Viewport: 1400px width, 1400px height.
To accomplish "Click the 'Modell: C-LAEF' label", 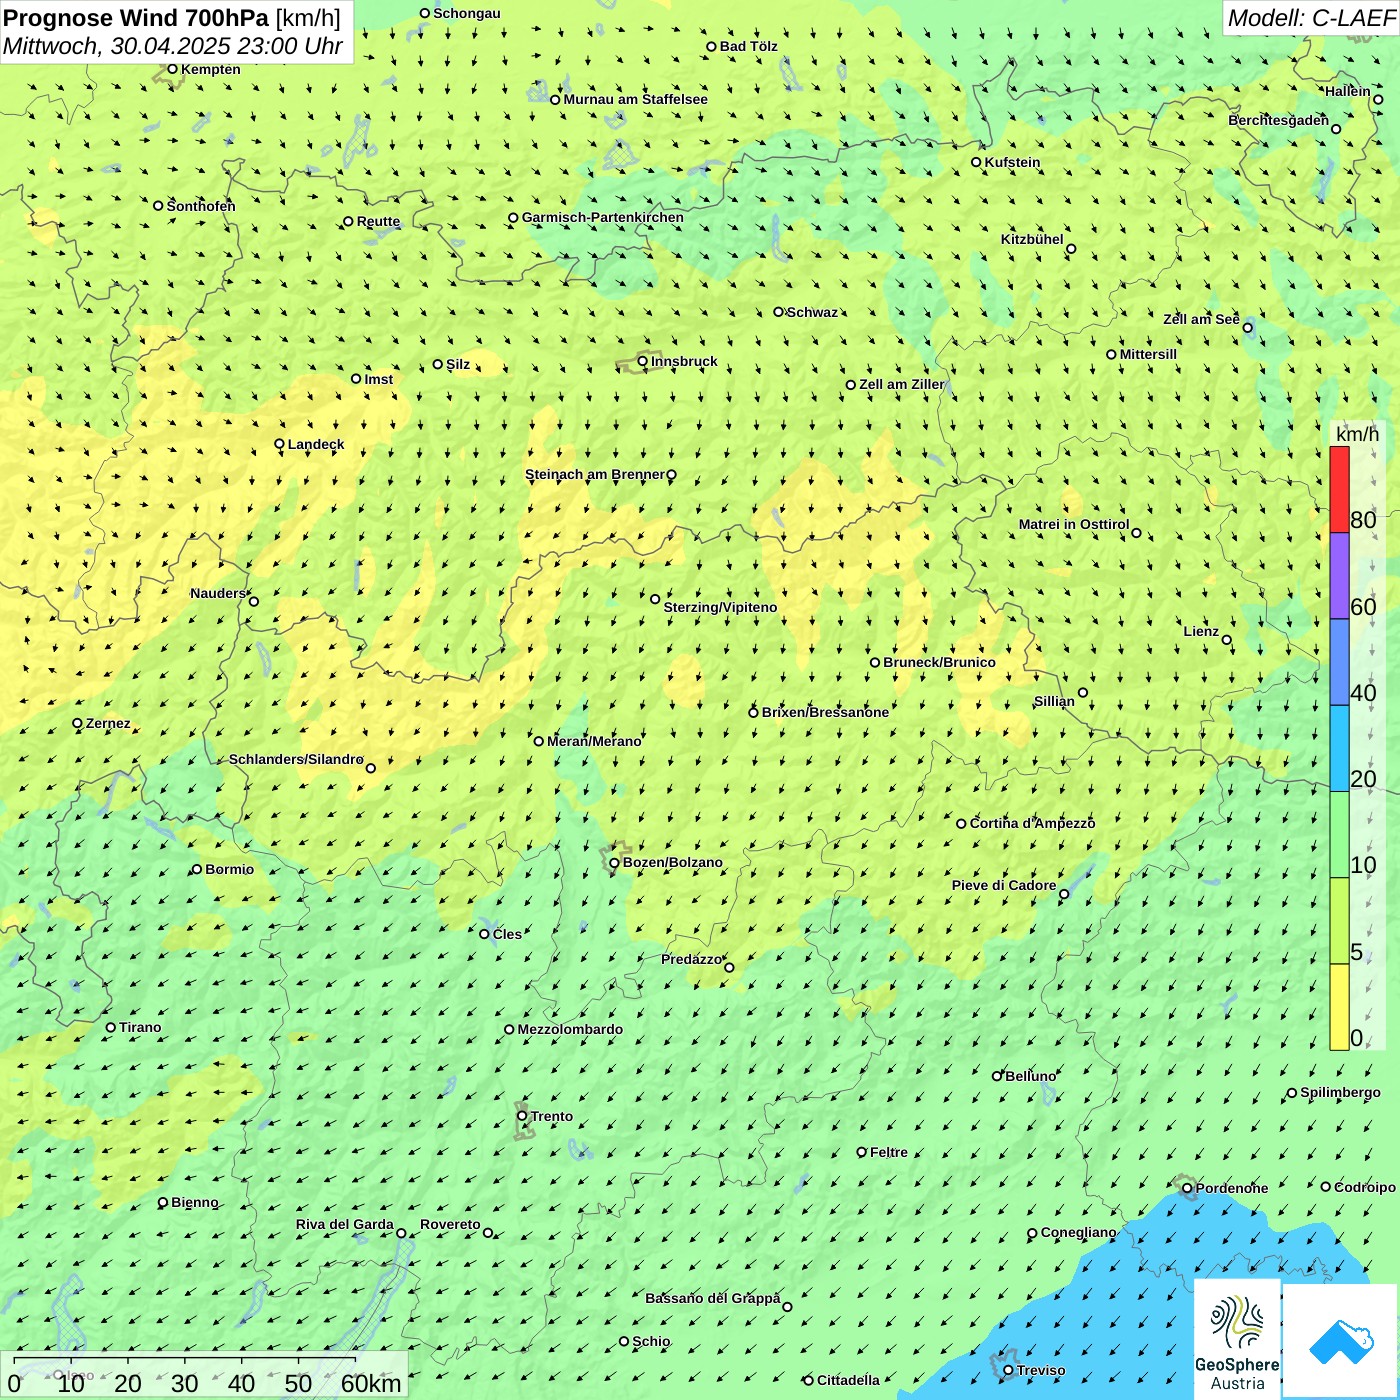I will (x=1311, y=18).
